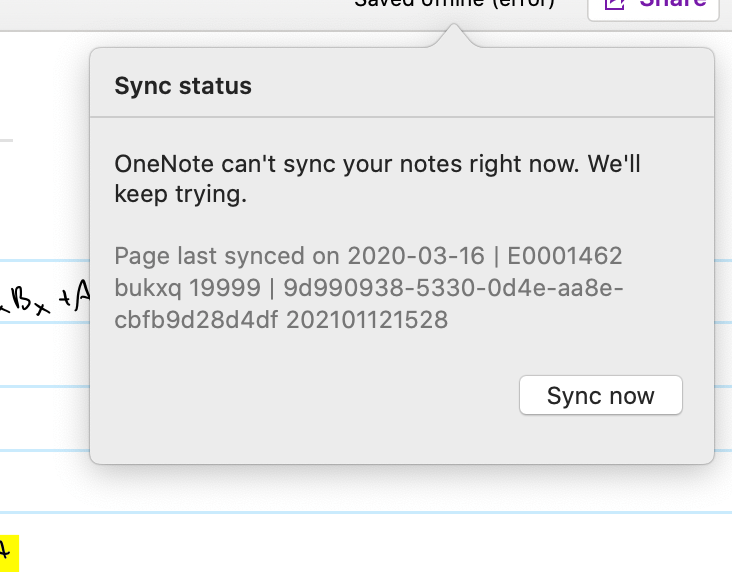Click the Sync now button

(600, 395)
